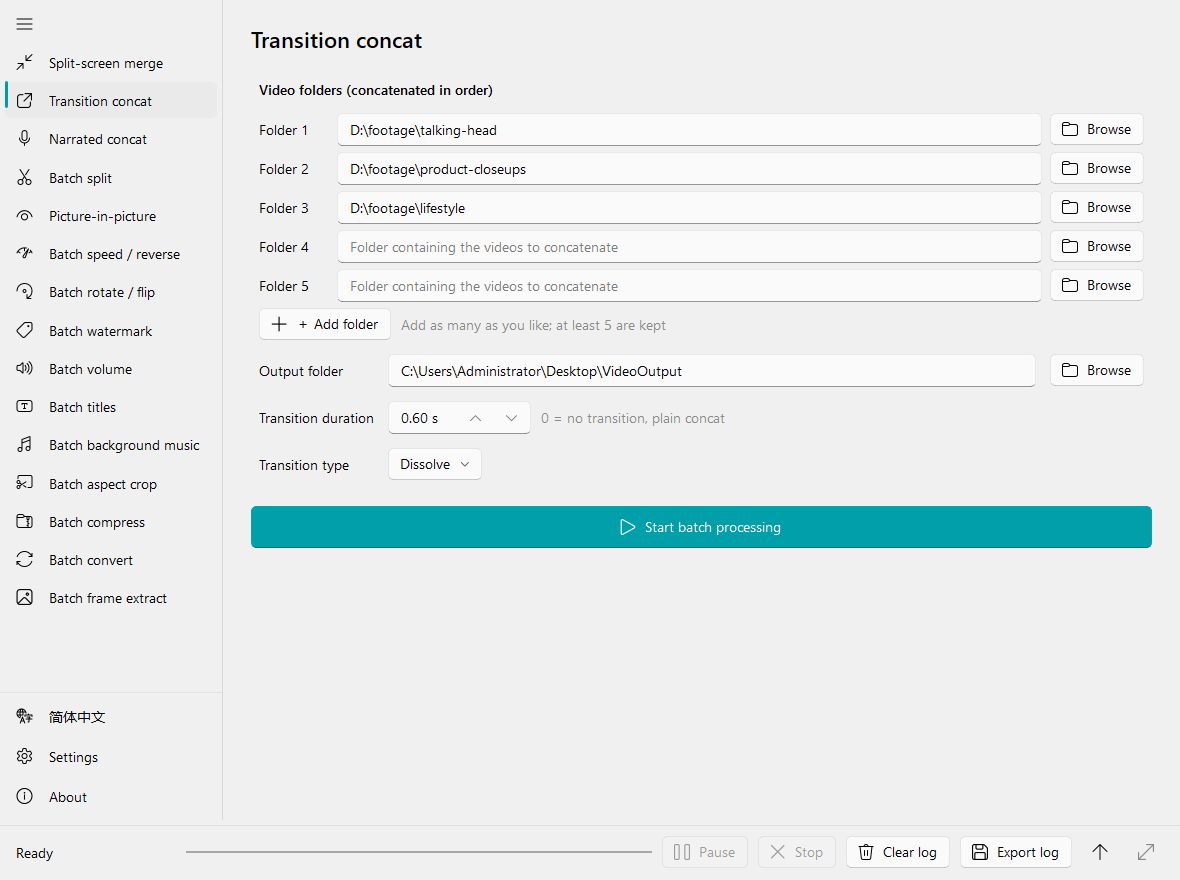Screen dimensions: 1180x880
Task: Open Batch watermark page
Action: pyautogui.click(x=111, y=330)
